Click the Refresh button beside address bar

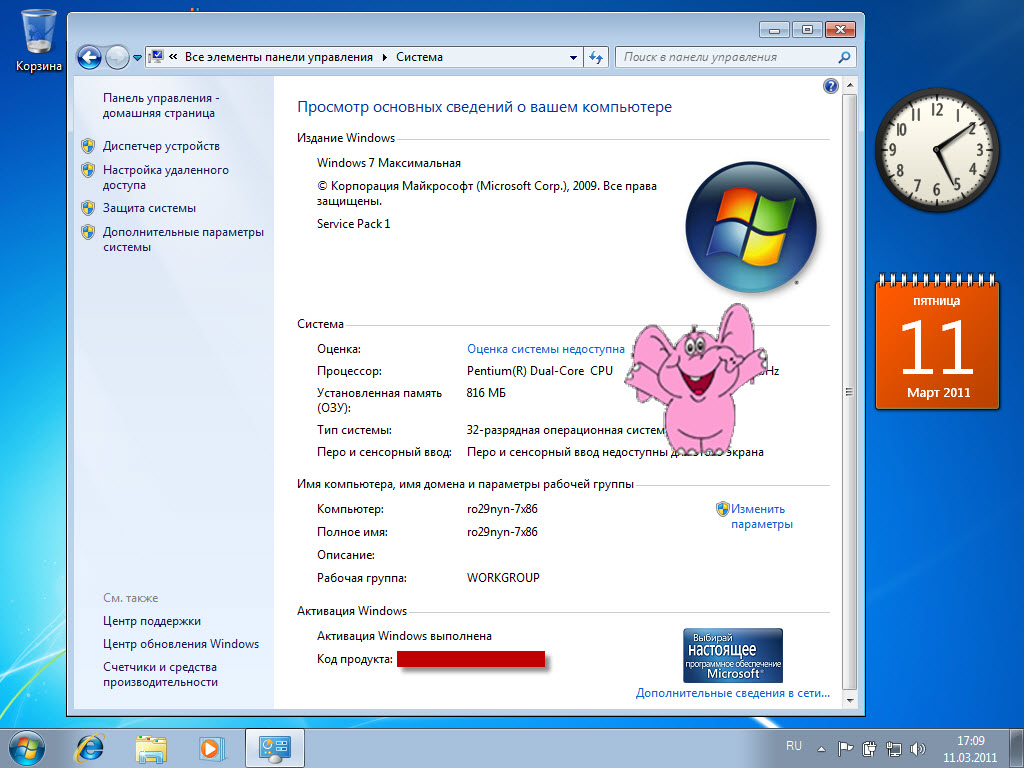pyautogui.click(x=597, y=57)
